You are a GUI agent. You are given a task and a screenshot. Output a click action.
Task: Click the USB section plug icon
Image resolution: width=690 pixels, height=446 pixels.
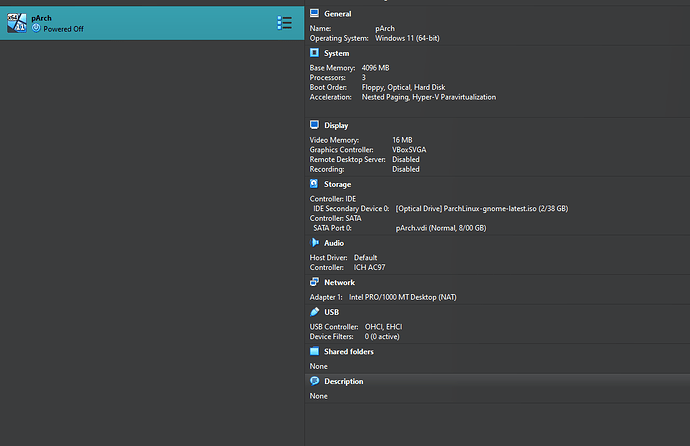tap(314, 312)
